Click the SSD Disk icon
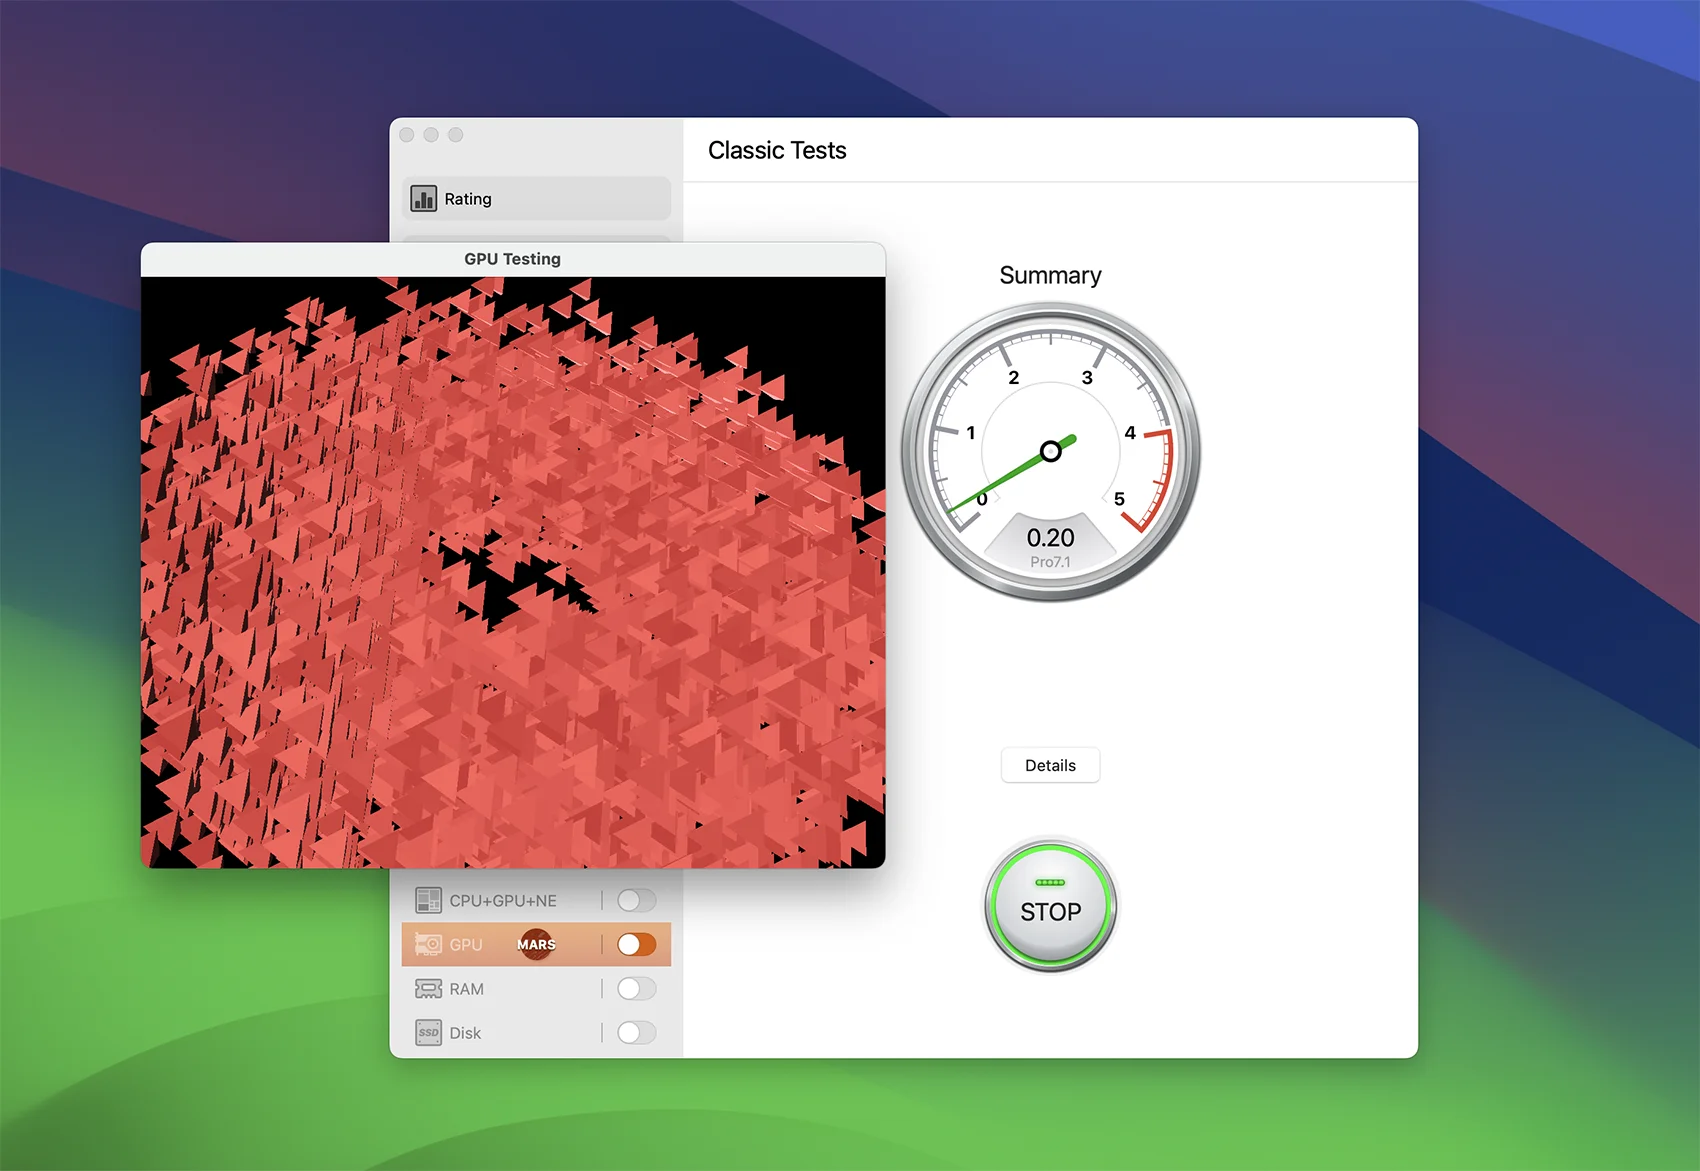Image resolution: width=1700 pixels, height=1171 pixels. pyautogui.click(x=428, y=1033)
